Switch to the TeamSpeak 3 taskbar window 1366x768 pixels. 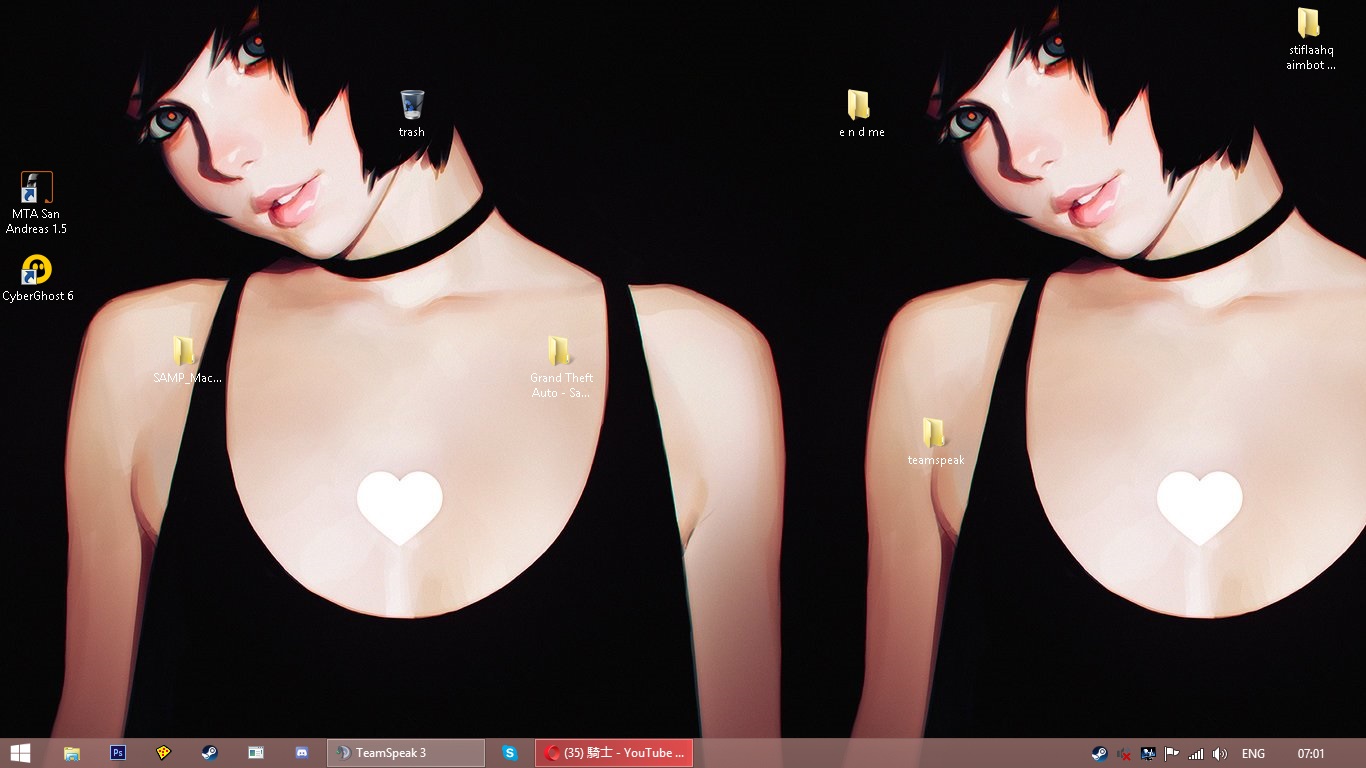[406, 753]
